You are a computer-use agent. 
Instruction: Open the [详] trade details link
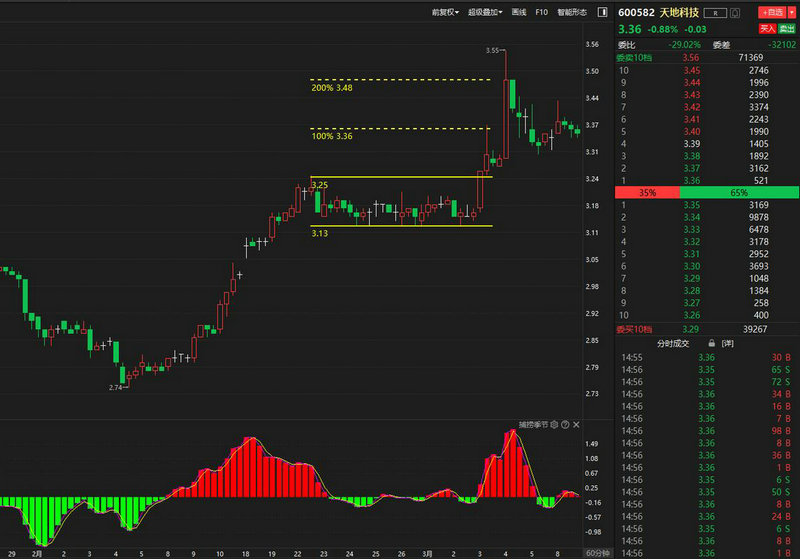point(728,343)
